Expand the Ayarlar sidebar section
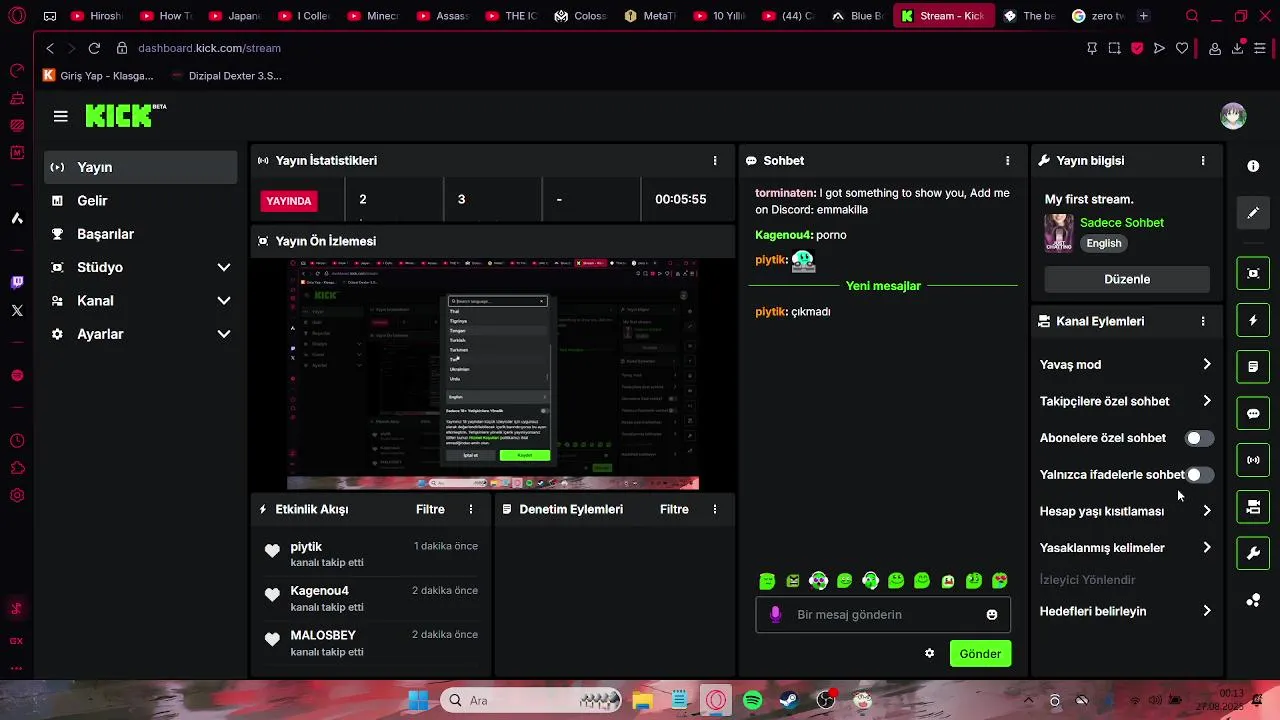 click(141, 334)
